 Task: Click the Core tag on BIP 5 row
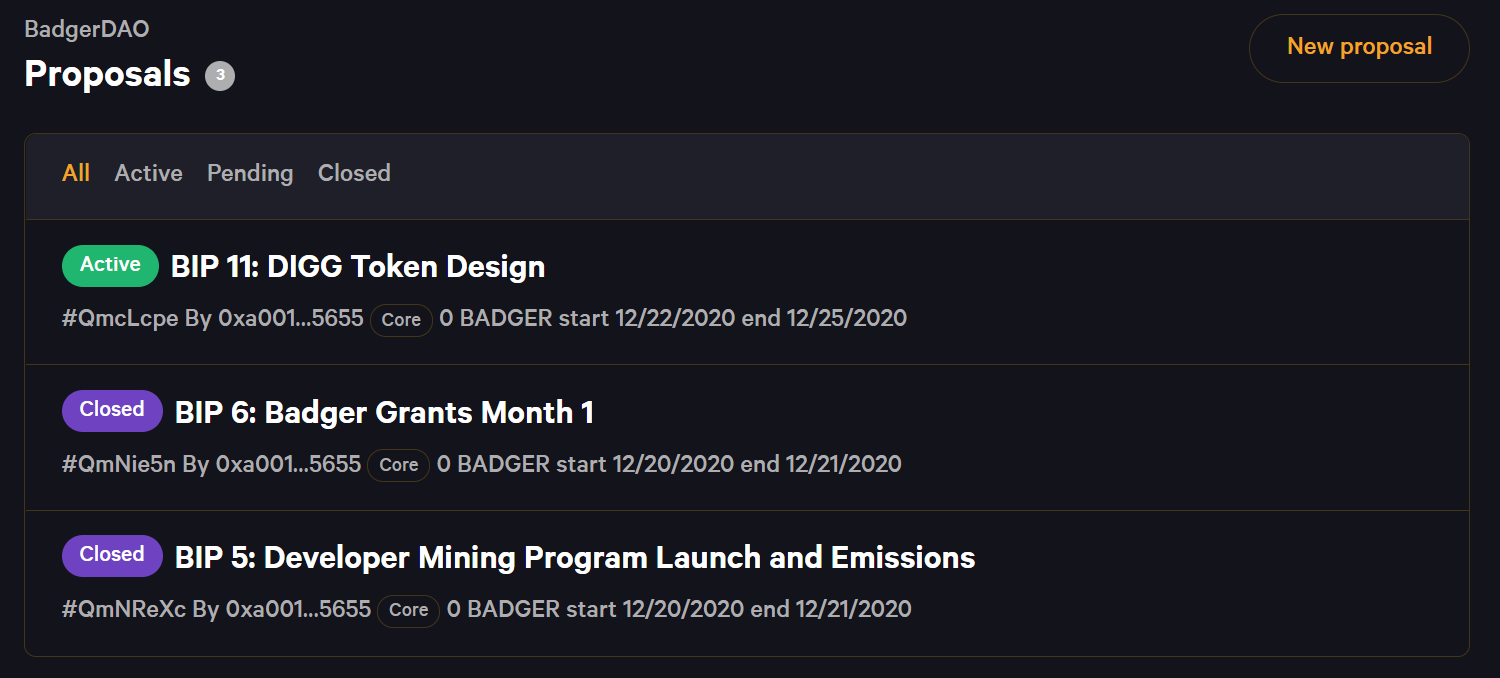tap(408, 610)
